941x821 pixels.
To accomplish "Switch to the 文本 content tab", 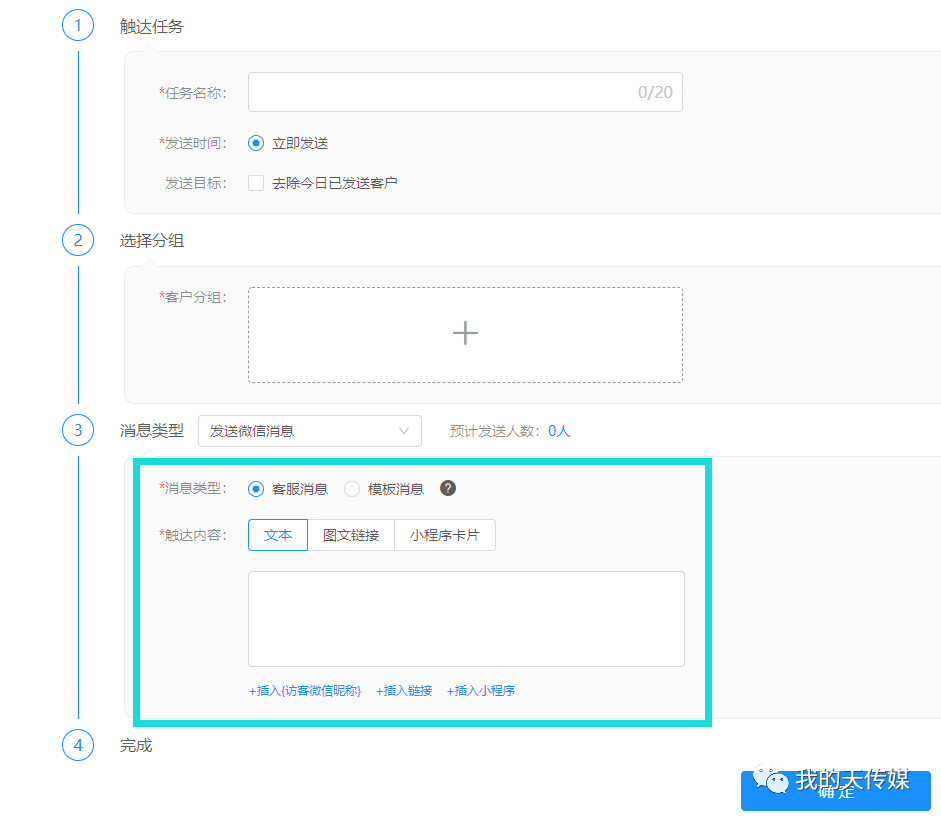I will tap(278, 535).
